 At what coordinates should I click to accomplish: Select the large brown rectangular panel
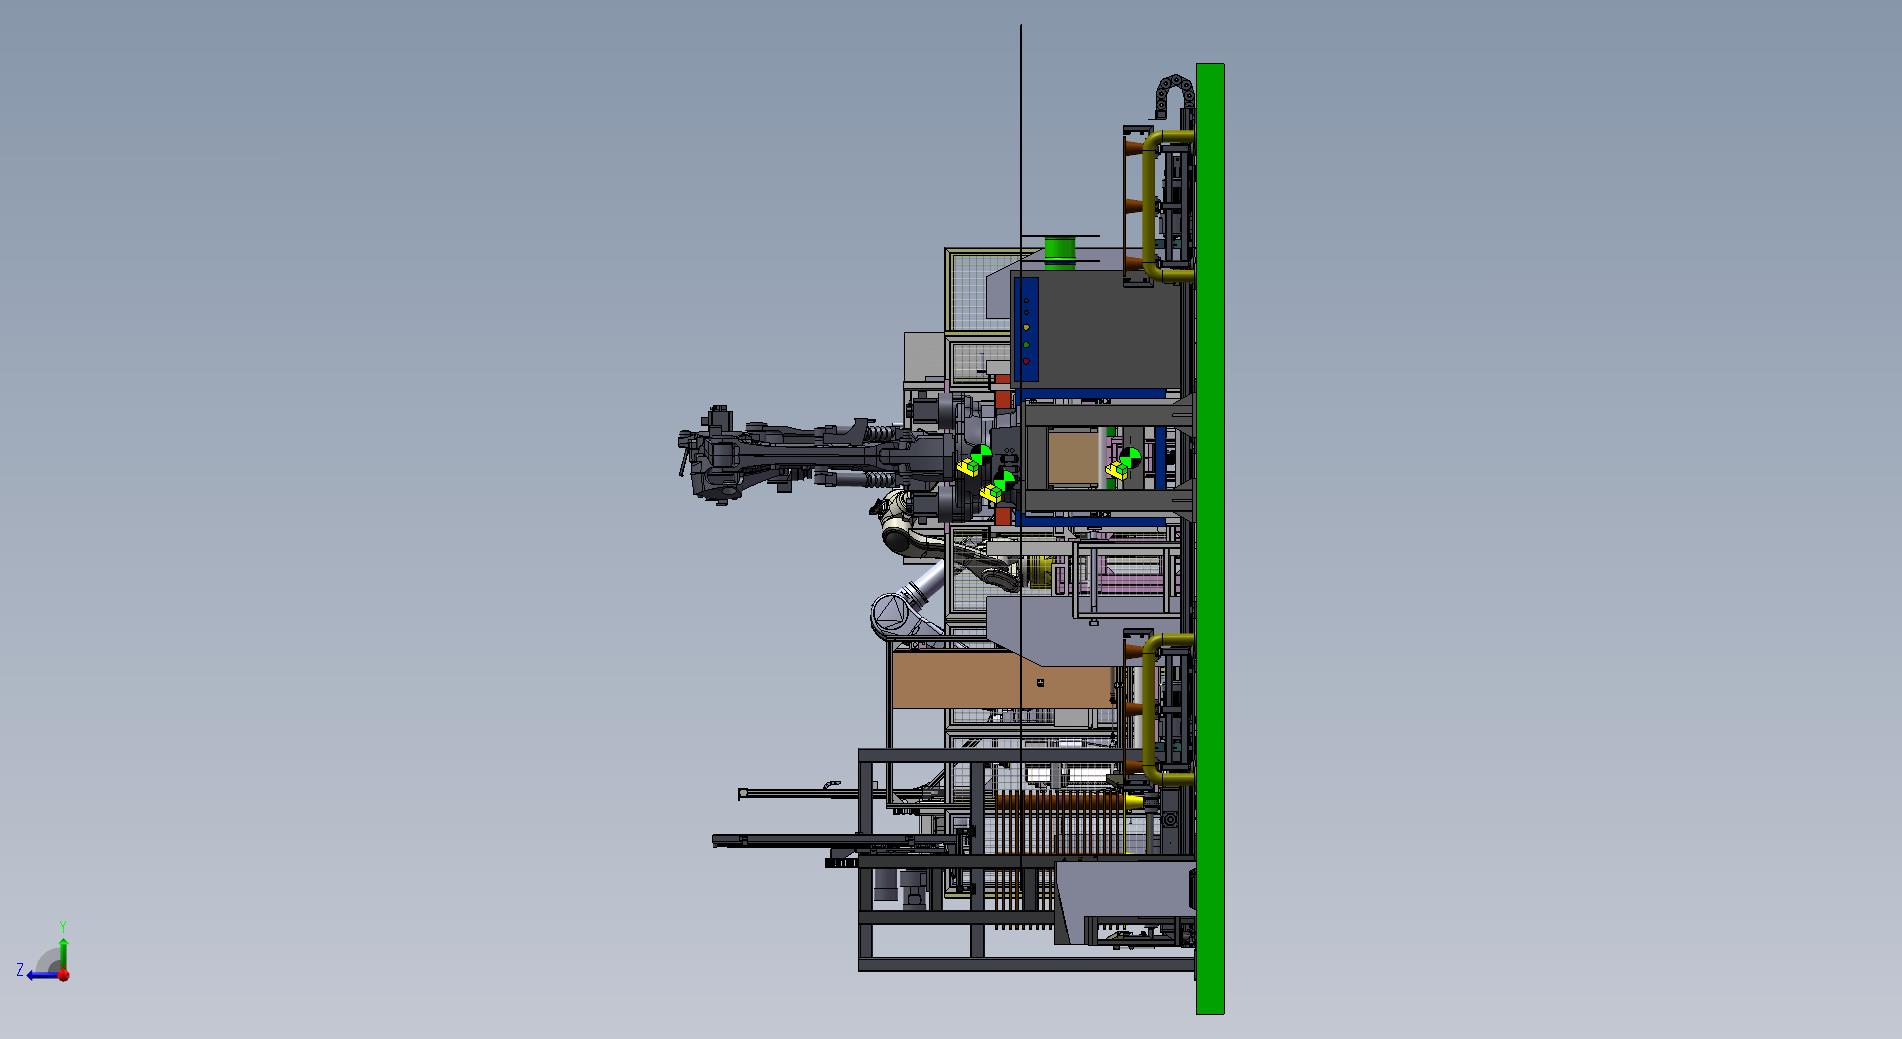(x=1002, y=679)
